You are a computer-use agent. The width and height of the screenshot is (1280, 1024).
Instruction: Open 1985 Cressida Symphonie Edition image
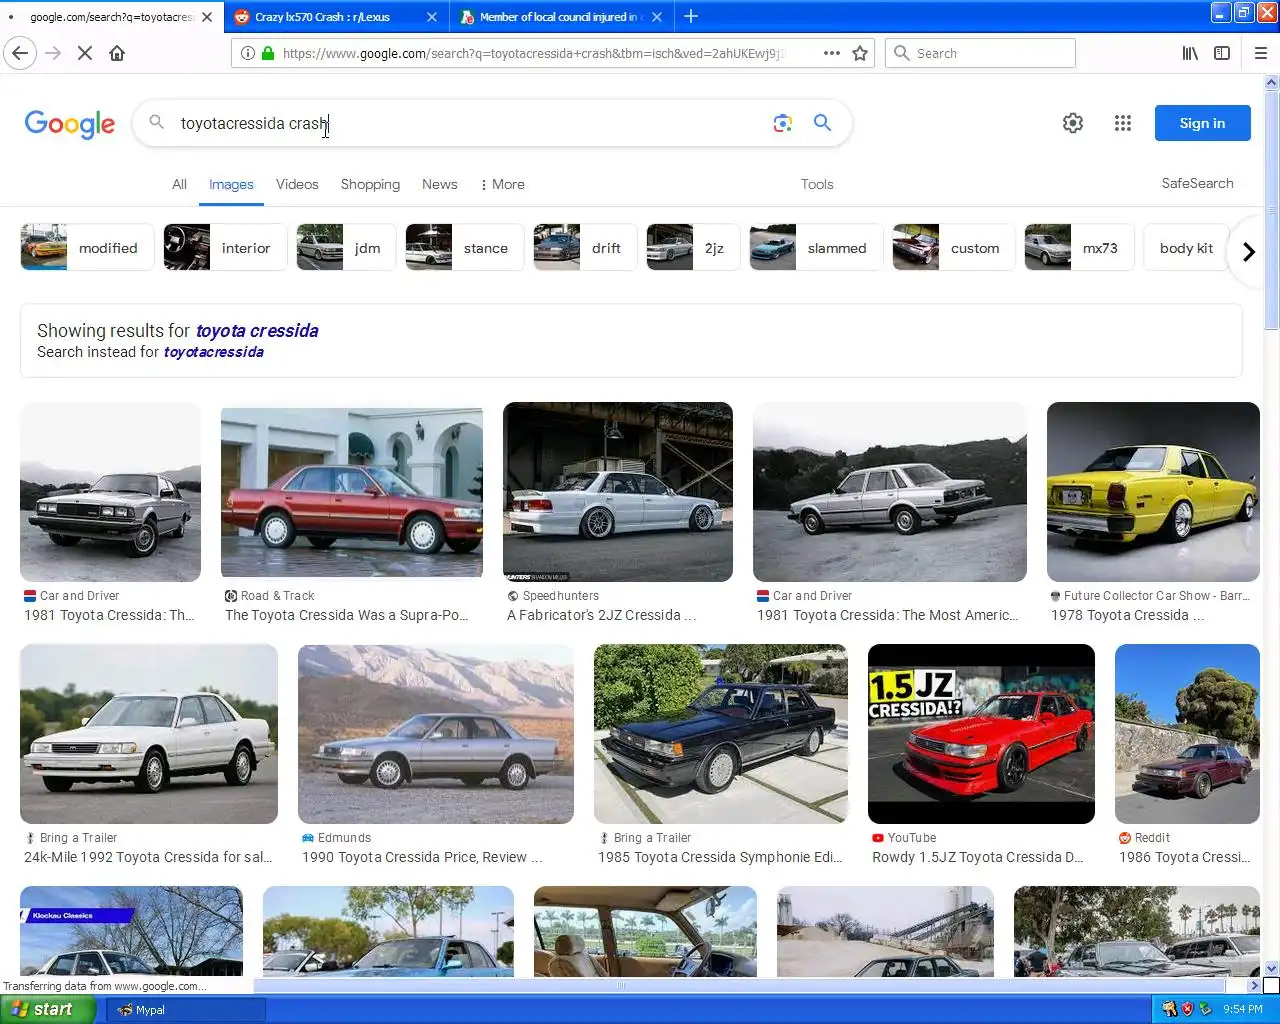coord(721,734)
